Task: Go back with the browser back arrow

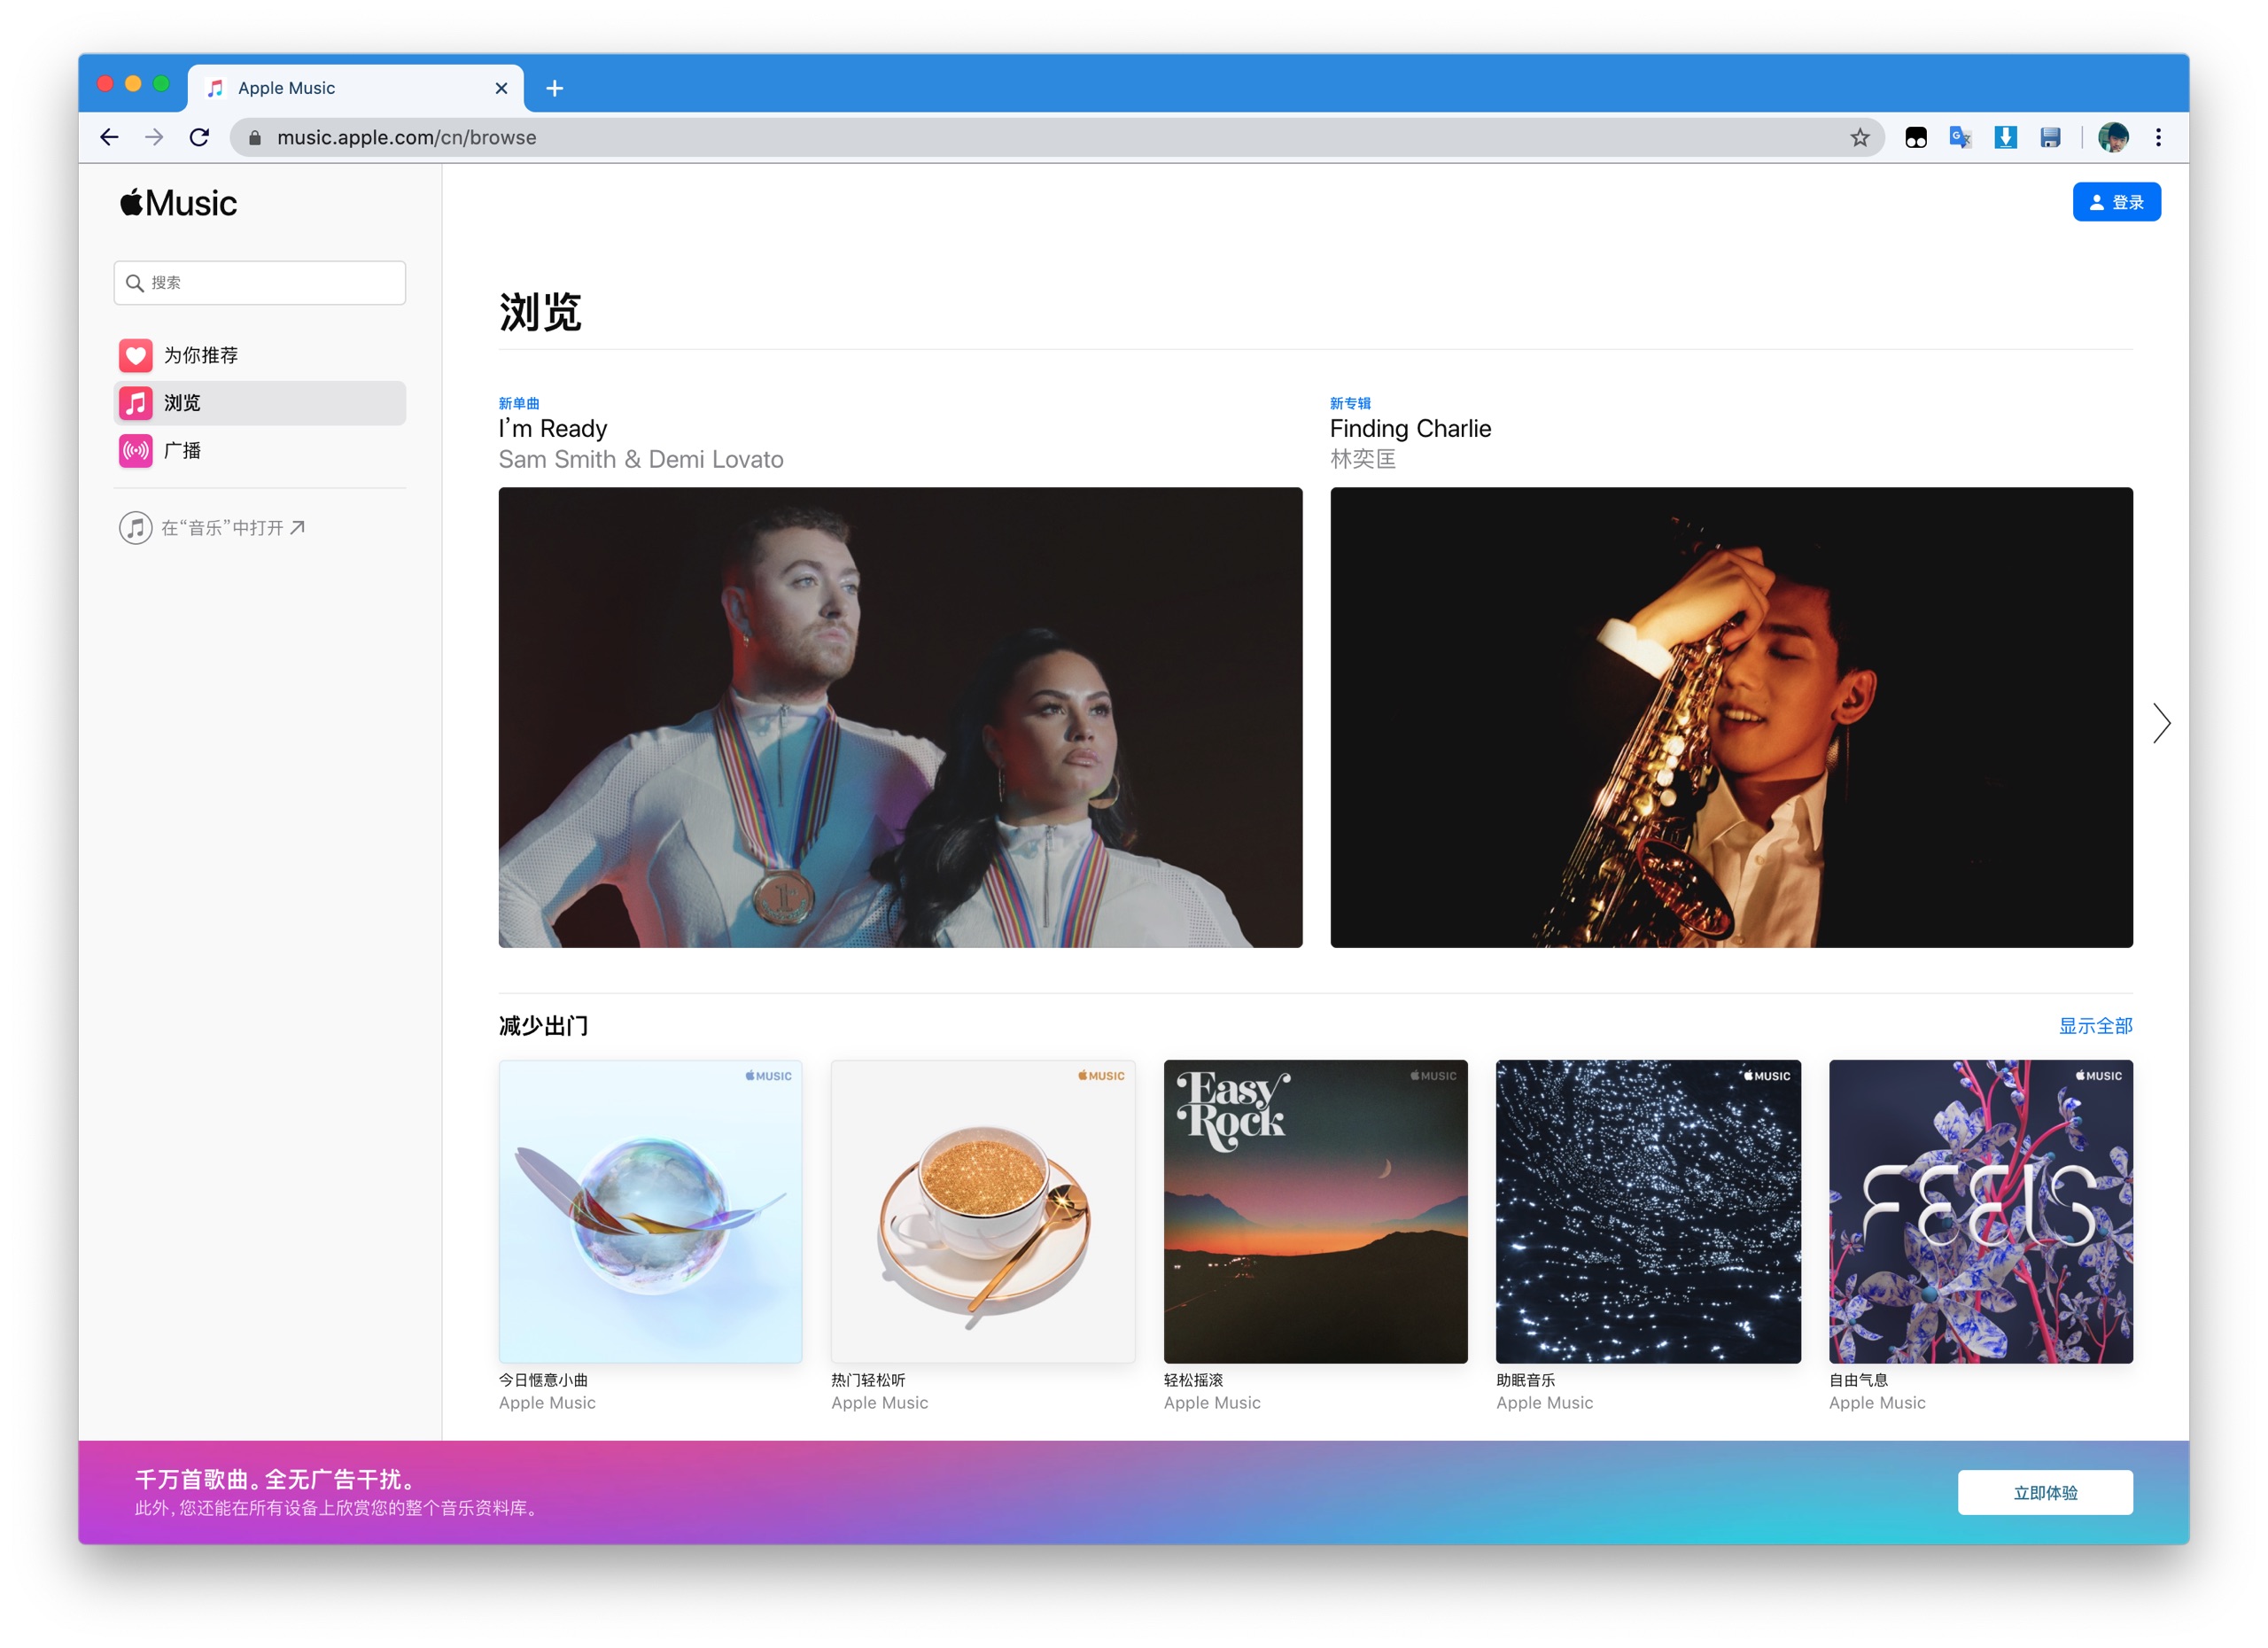Action: [109, 137]
